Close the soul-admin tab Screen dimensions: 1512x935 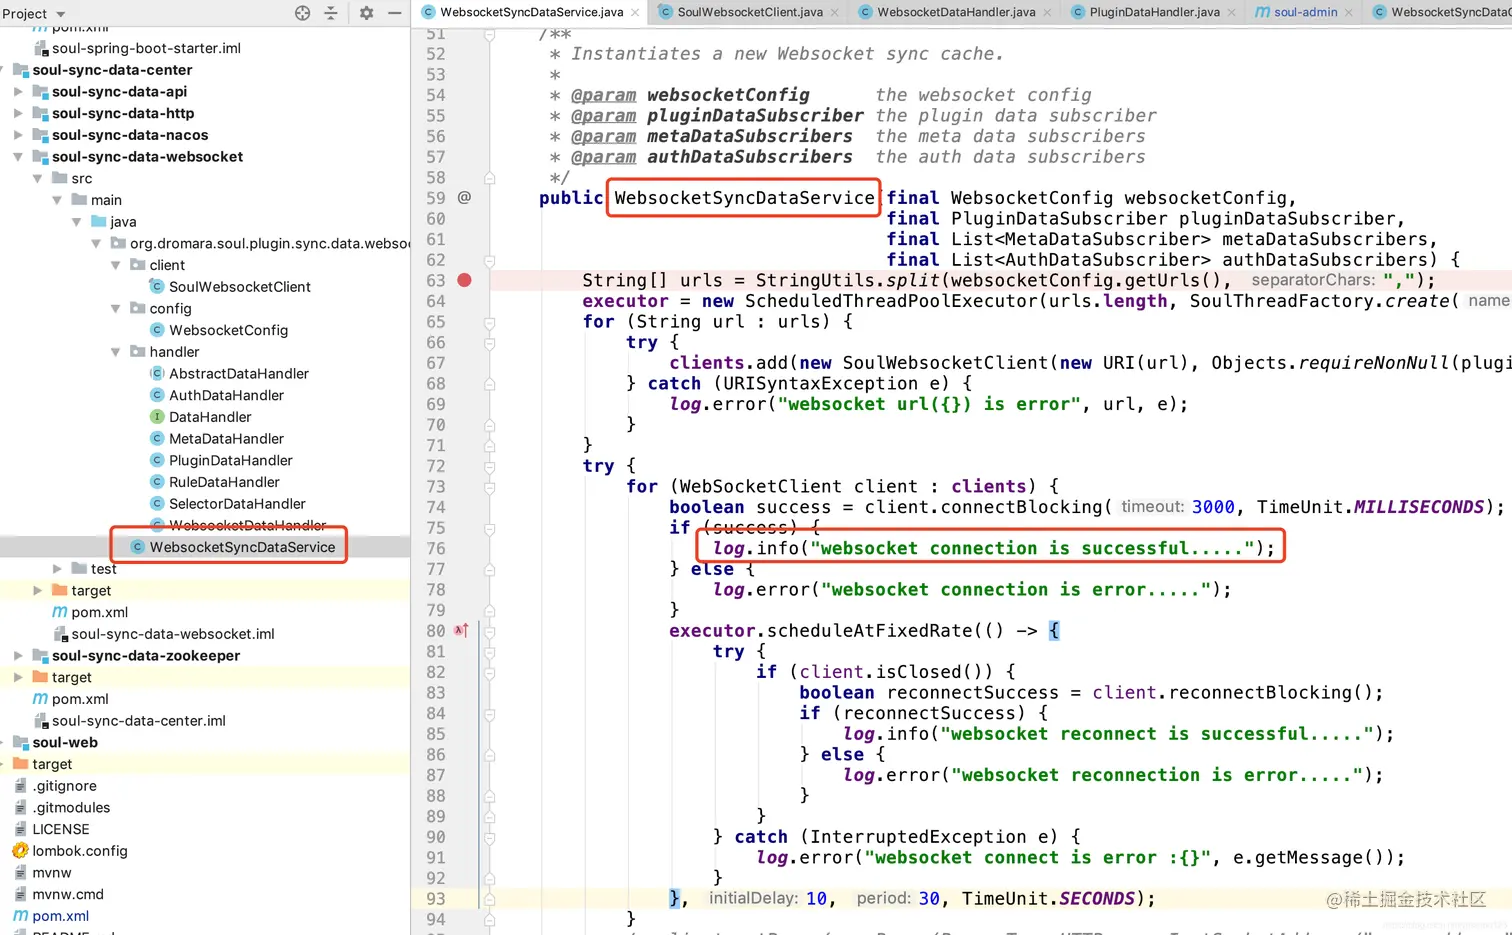click(x=1348, y=13)
